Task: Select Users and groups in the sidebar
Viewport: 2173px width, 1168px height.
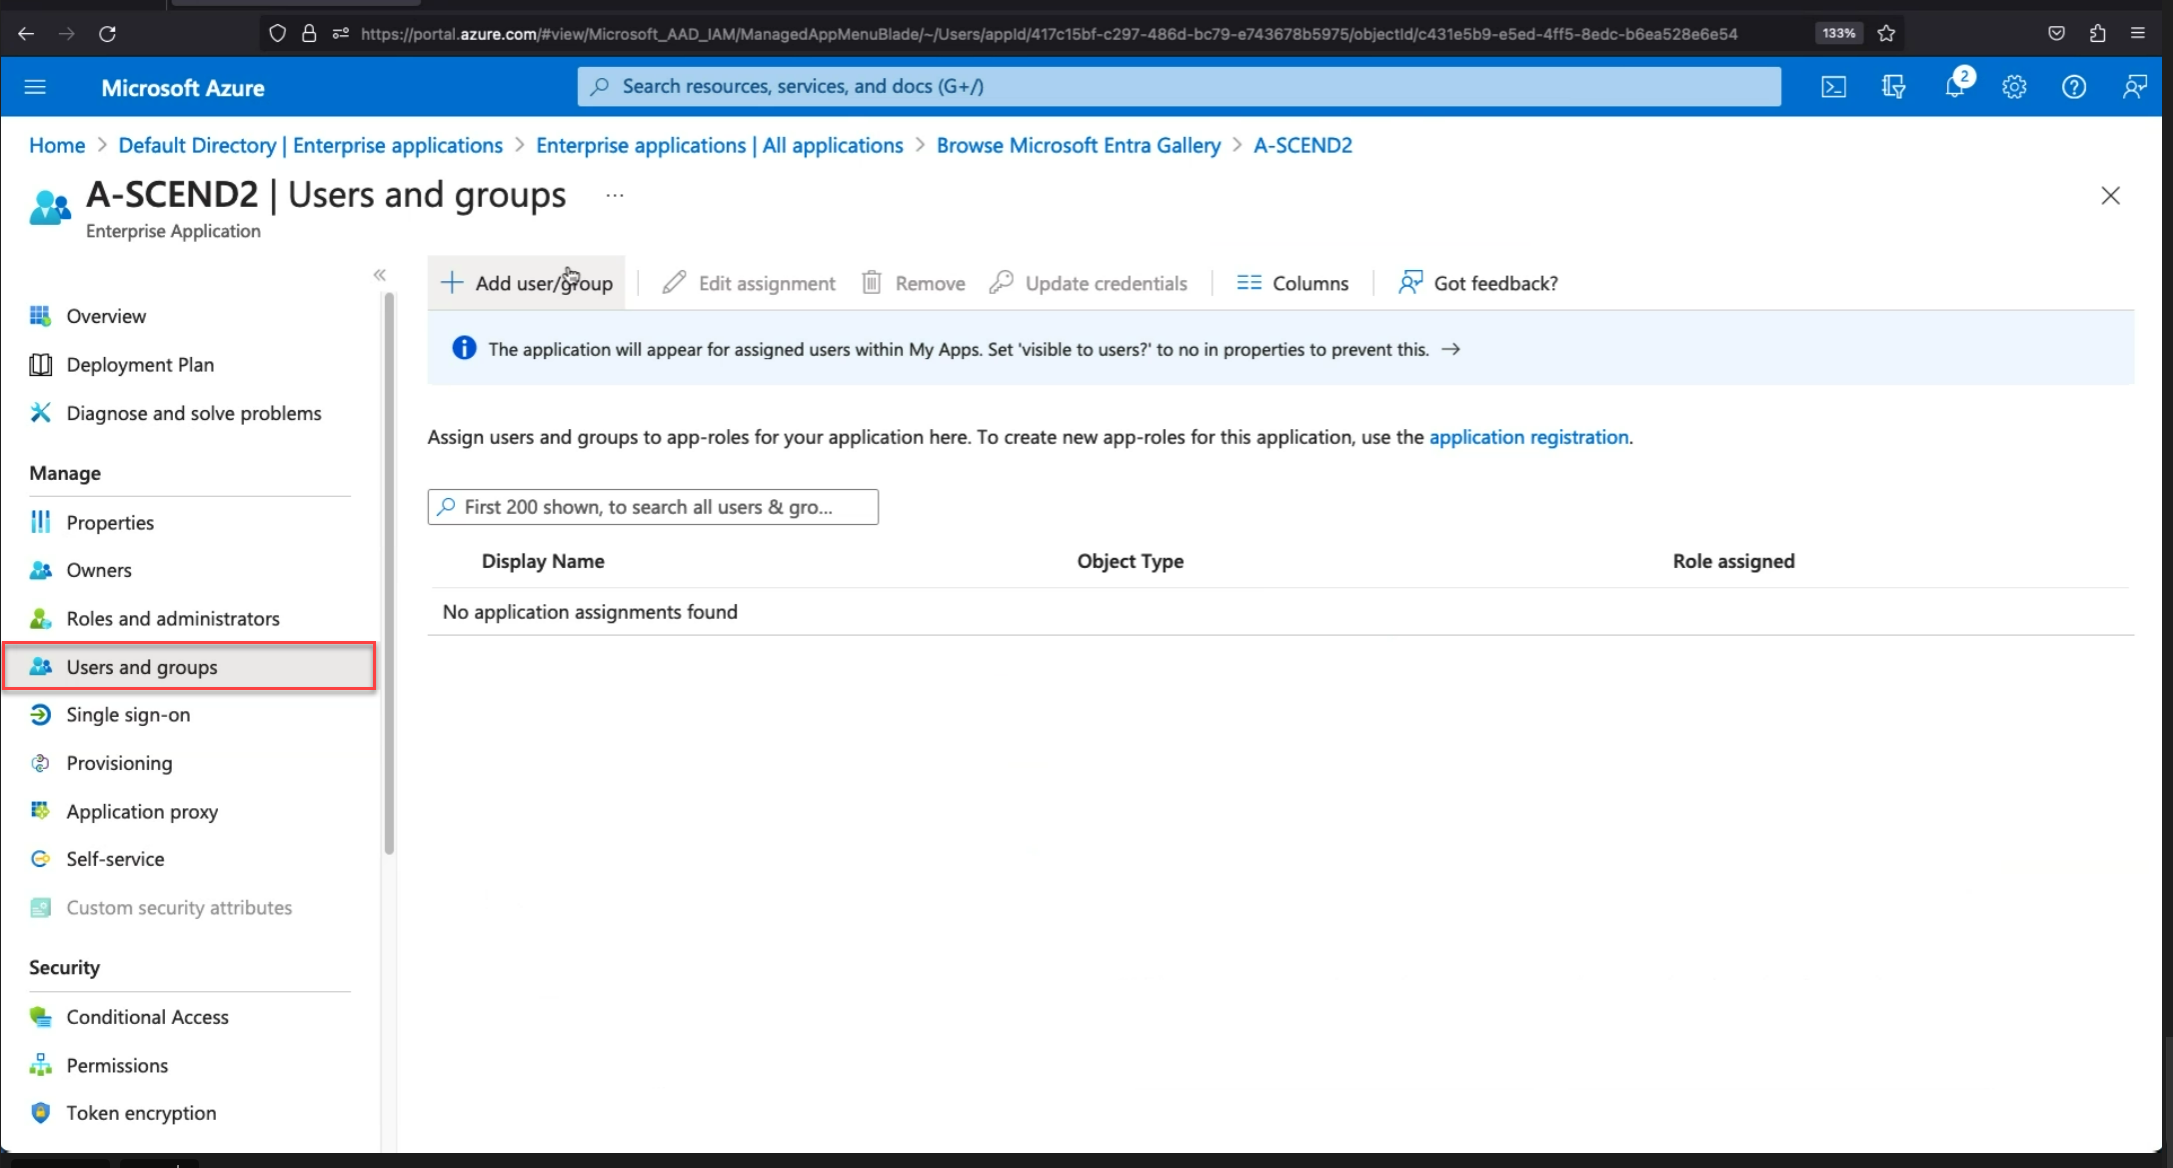Action: pos(142,666)
